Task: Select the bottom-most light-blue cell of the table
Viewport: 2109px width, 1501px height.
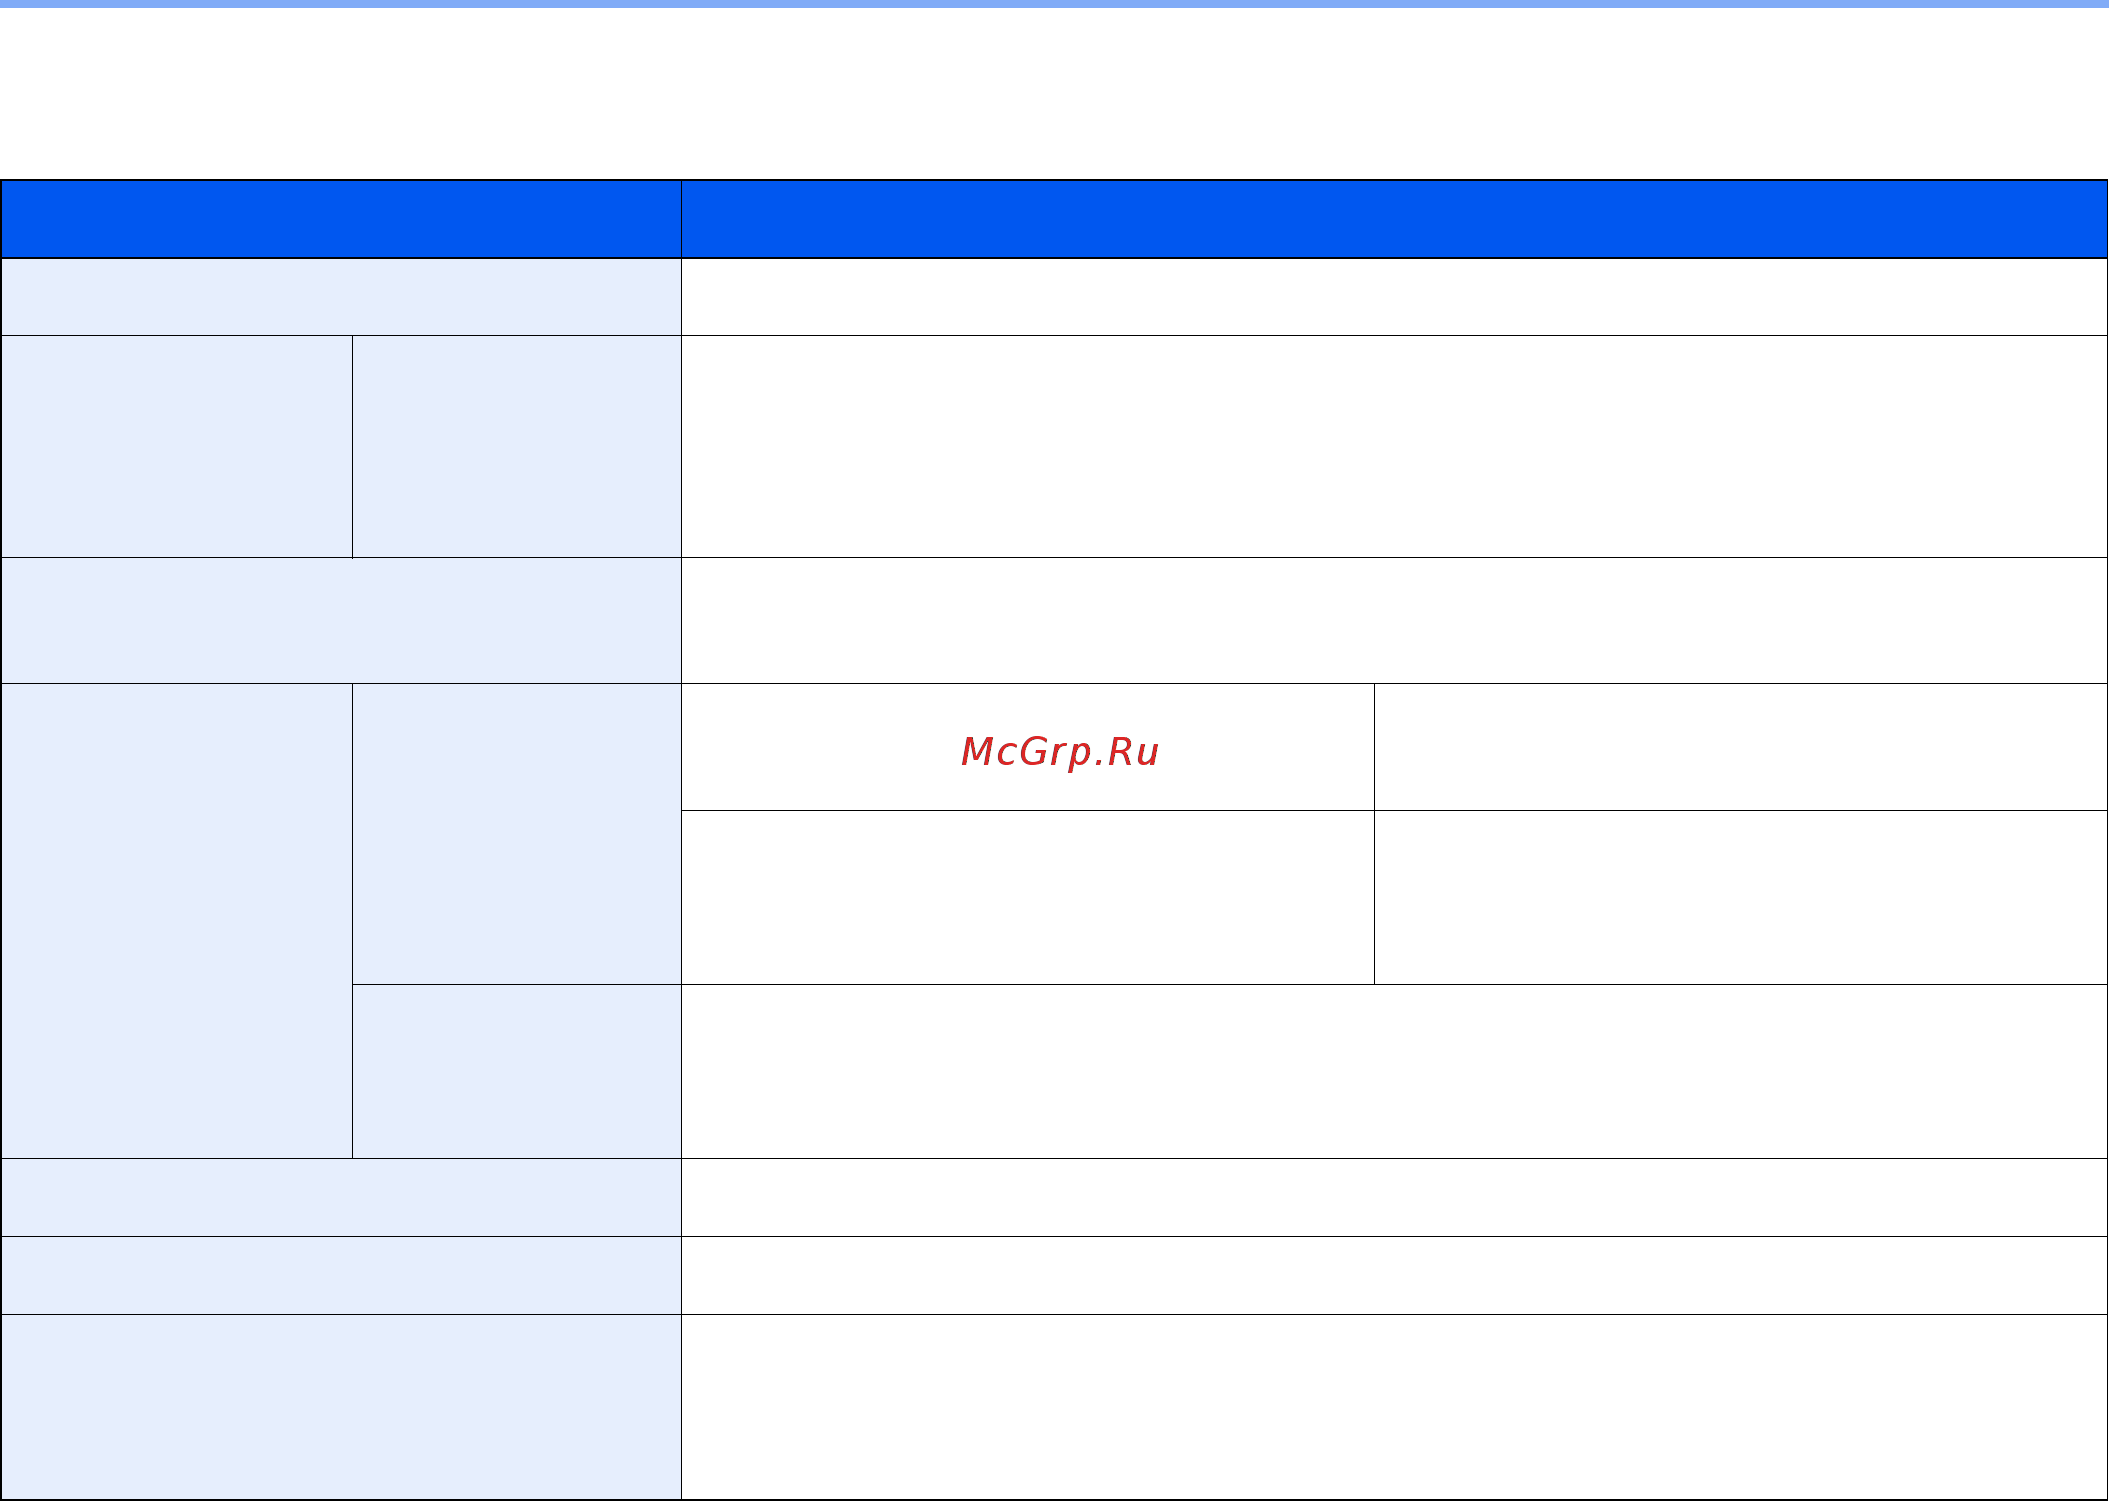Action: pyautogui.click(x=341, y=1407)
